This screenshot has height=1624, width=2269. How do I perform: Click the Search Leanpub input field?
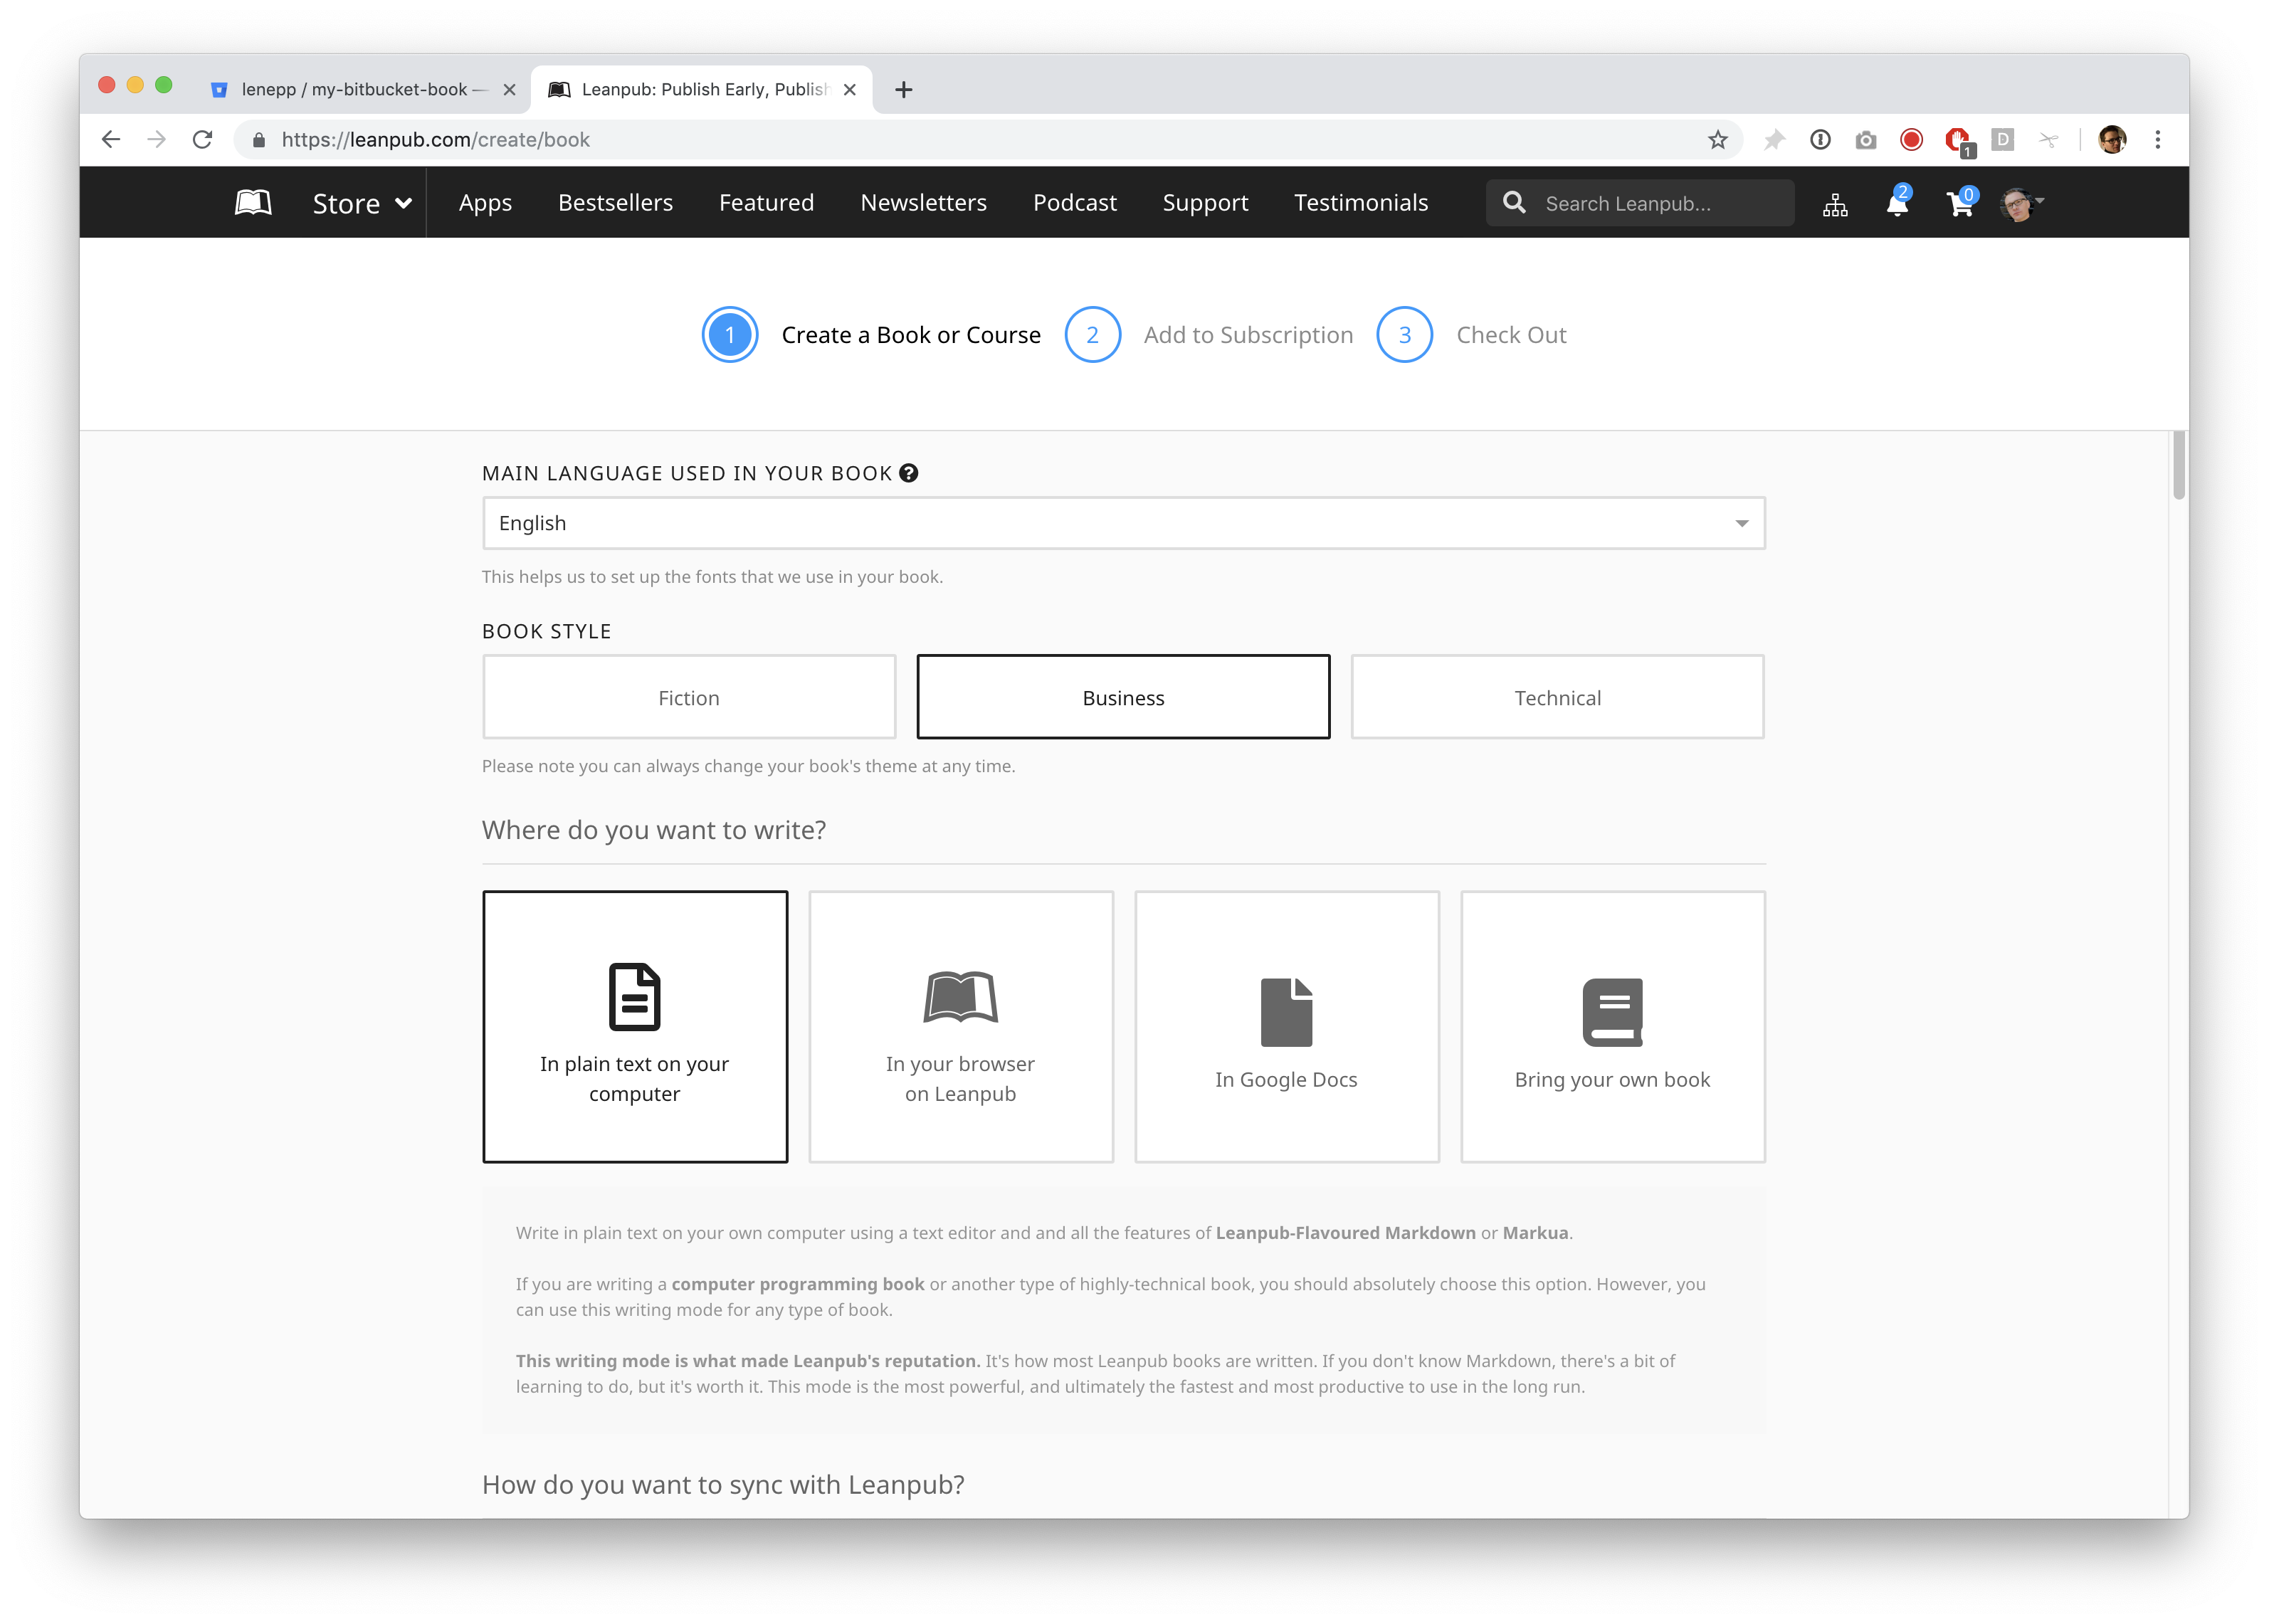(x=1660, y=204)
